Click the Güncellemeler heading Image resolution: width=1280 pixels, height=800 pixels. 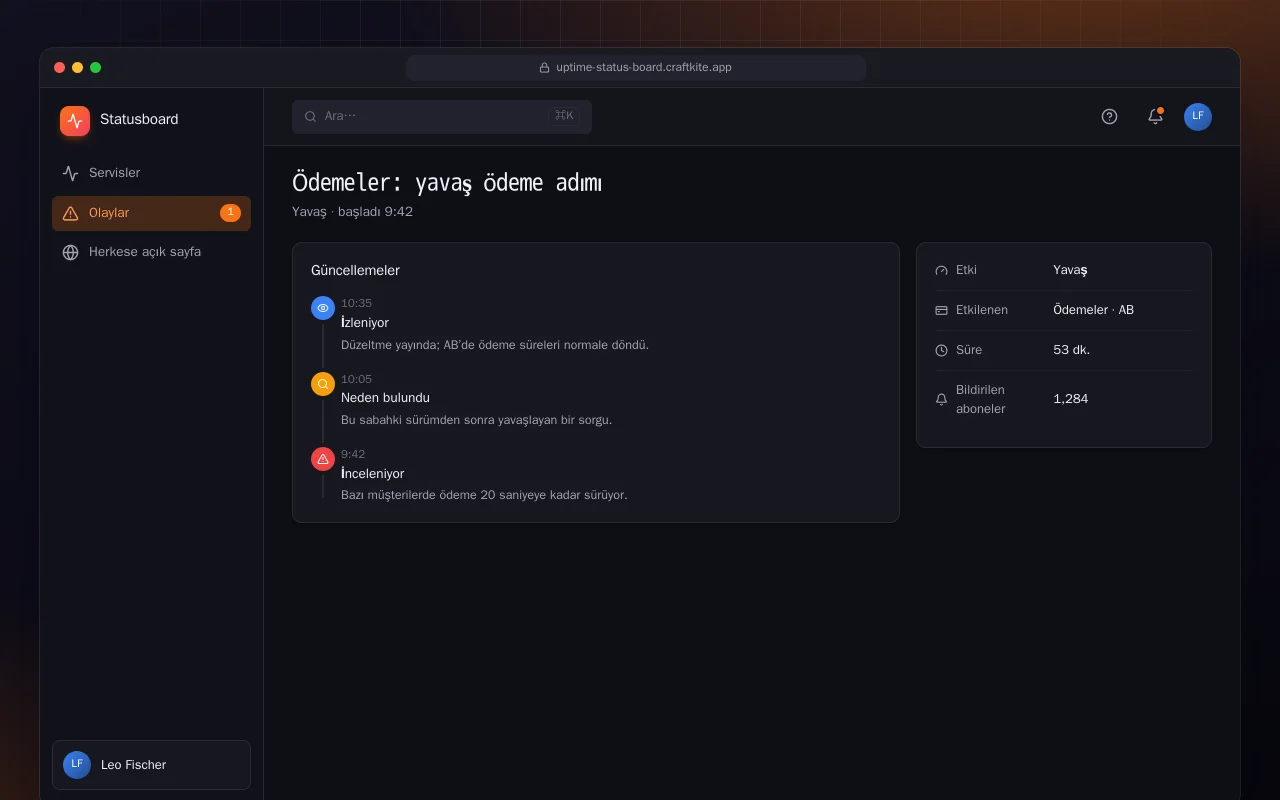(355, 270)
